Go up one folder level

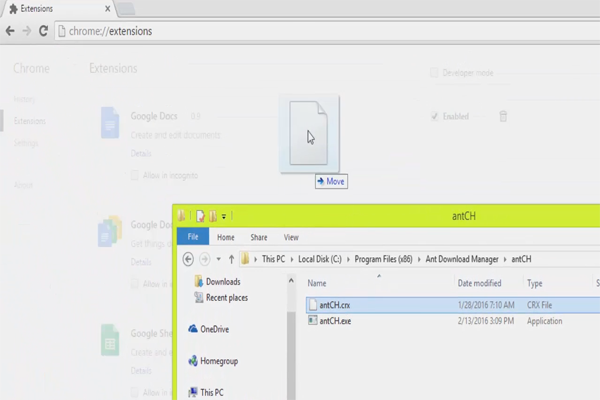click(231, 259)
